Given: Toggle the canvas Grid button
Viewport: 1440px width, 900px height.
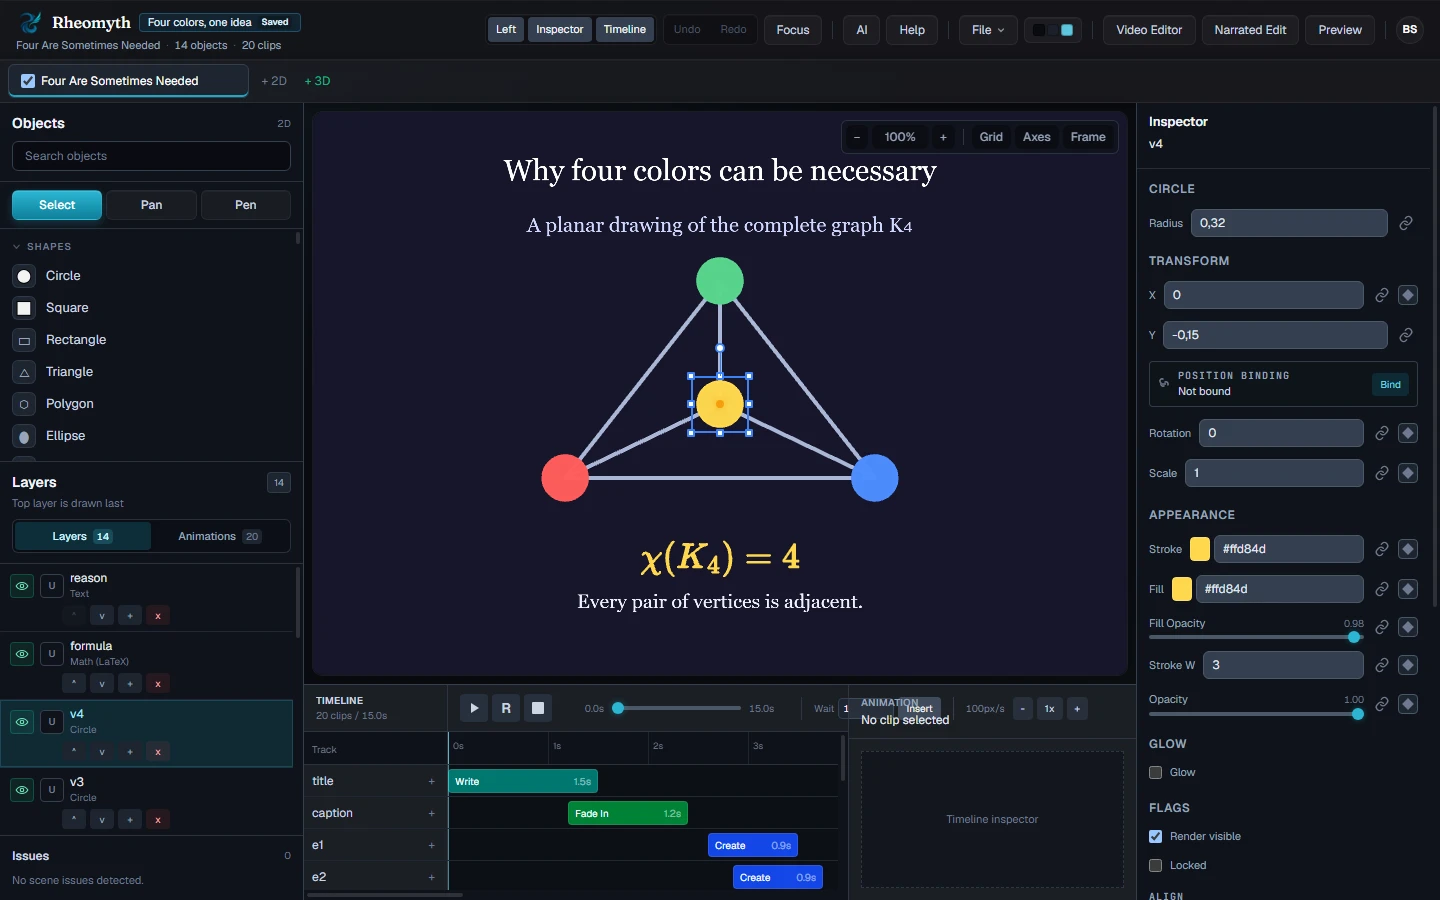Looking at the screenshot, I should pos(991,137).
